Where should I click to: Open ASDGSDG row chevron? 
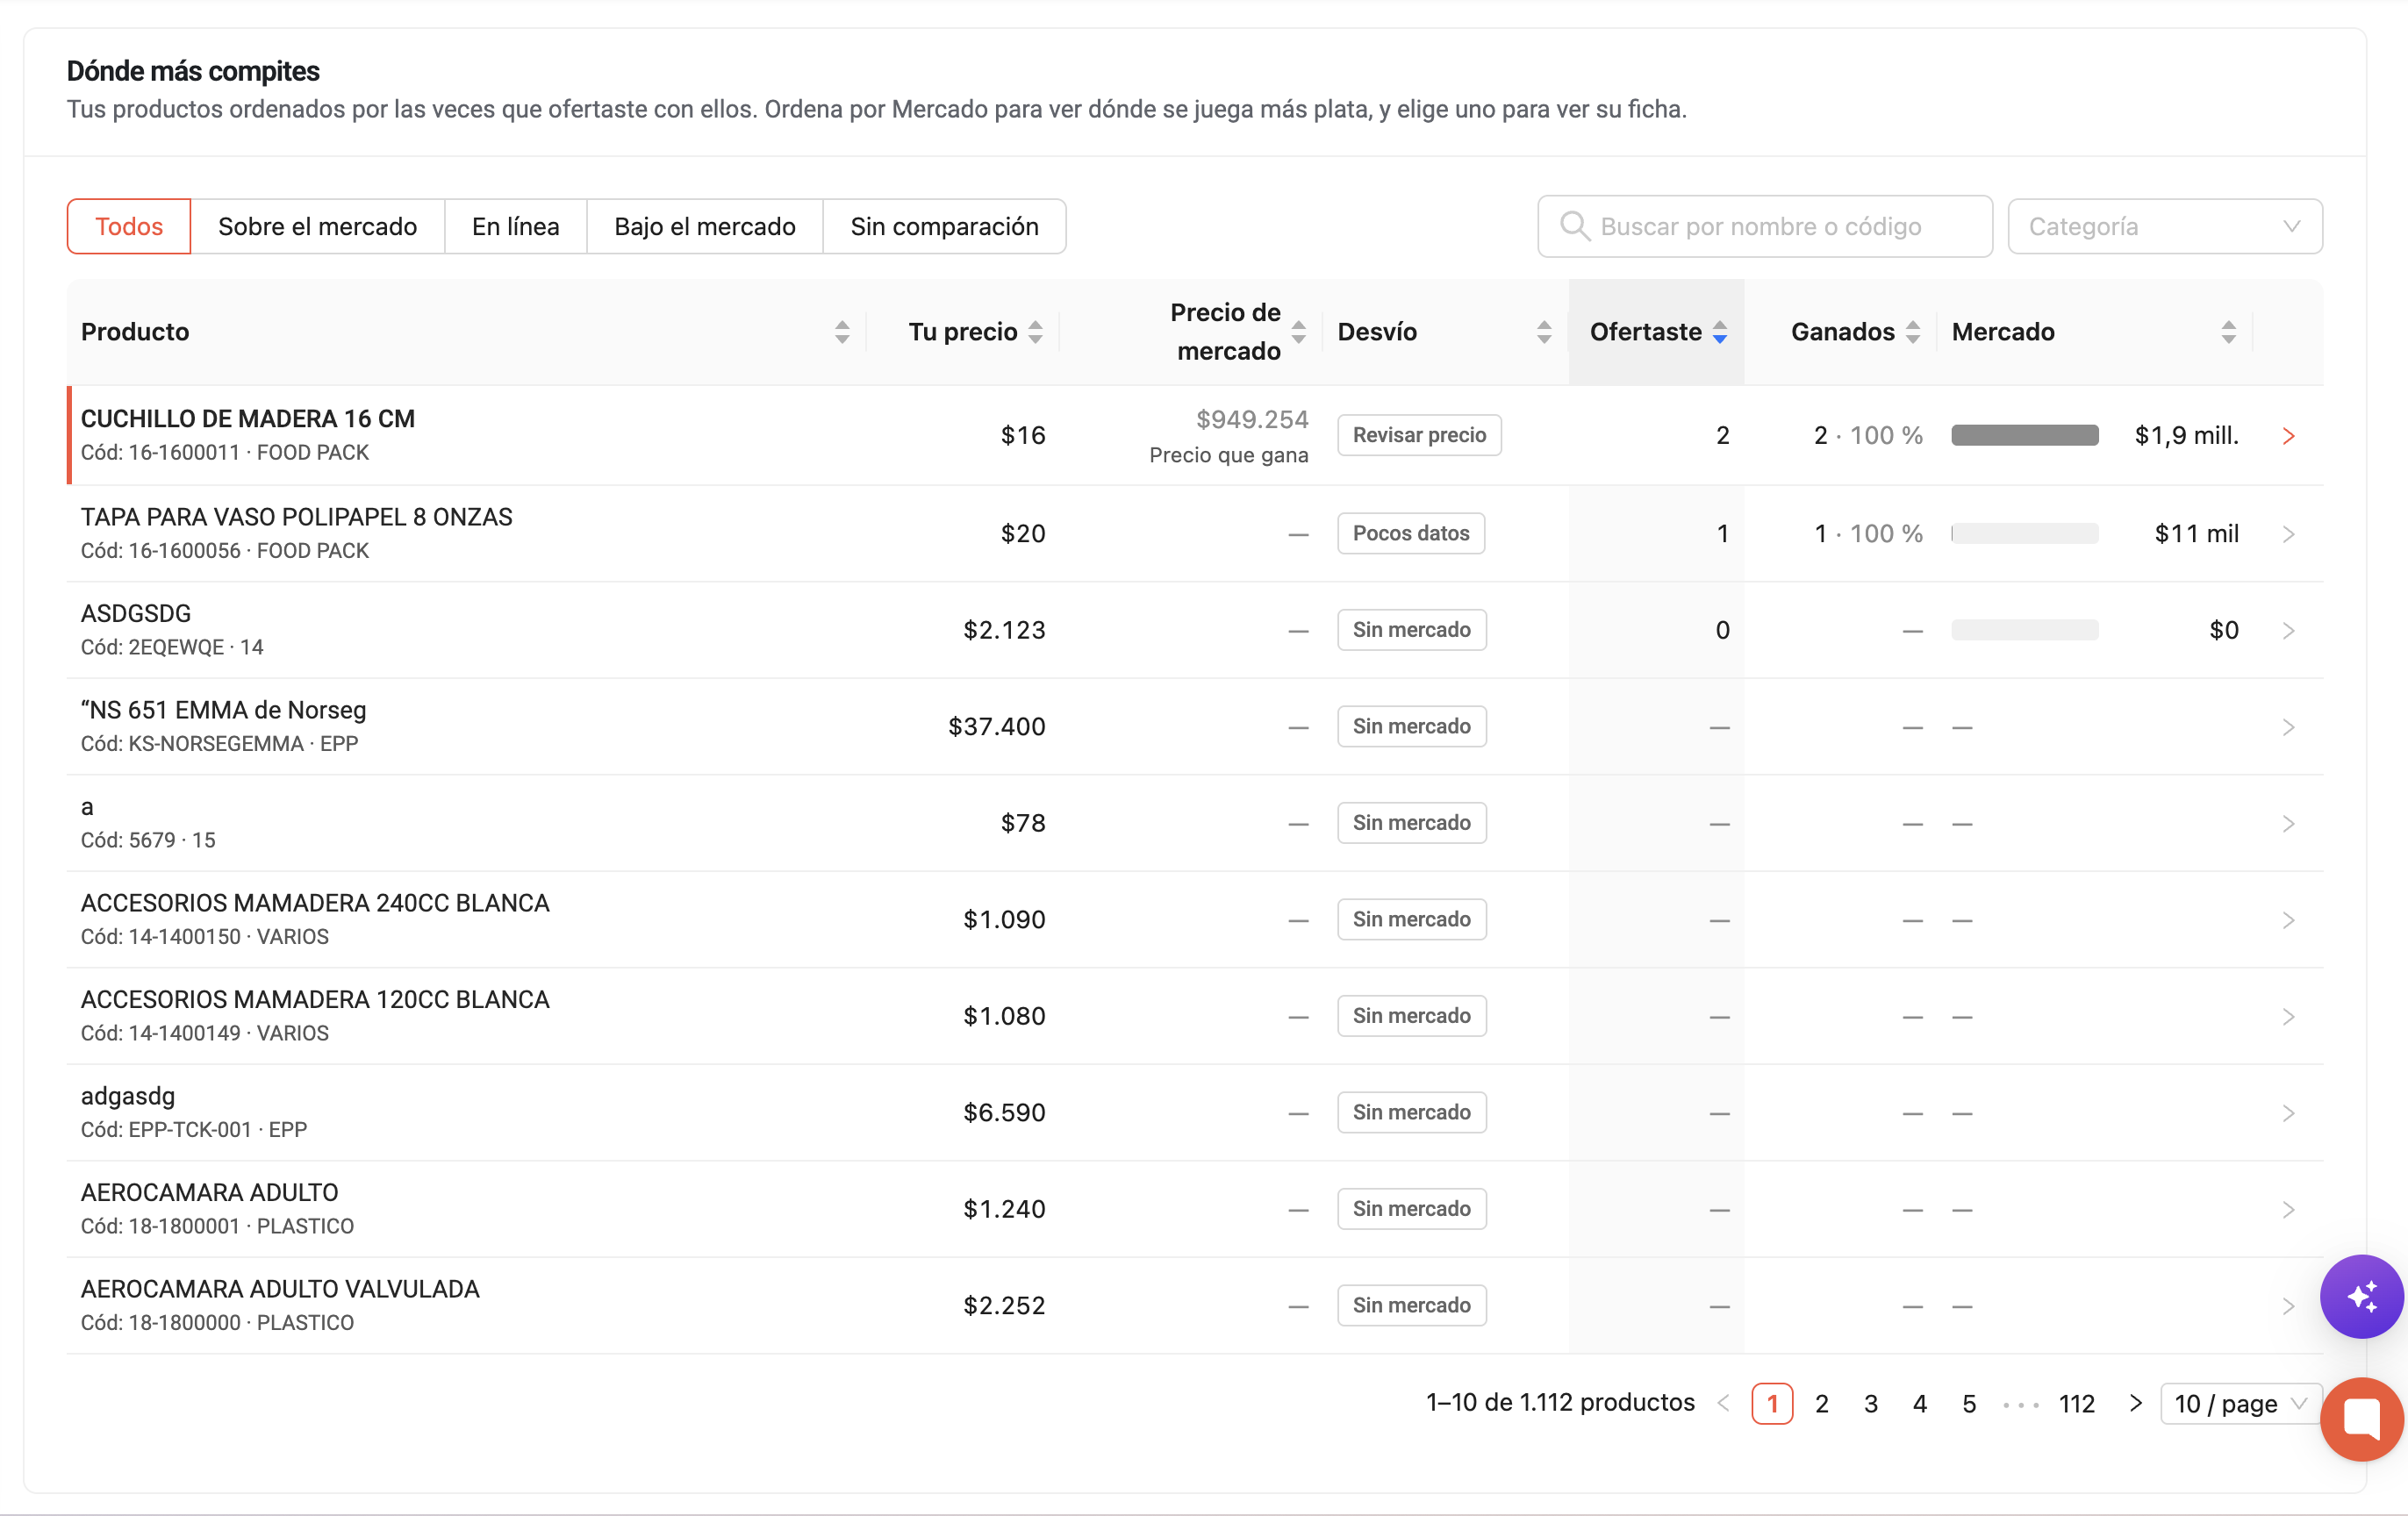coord(2288,631)
